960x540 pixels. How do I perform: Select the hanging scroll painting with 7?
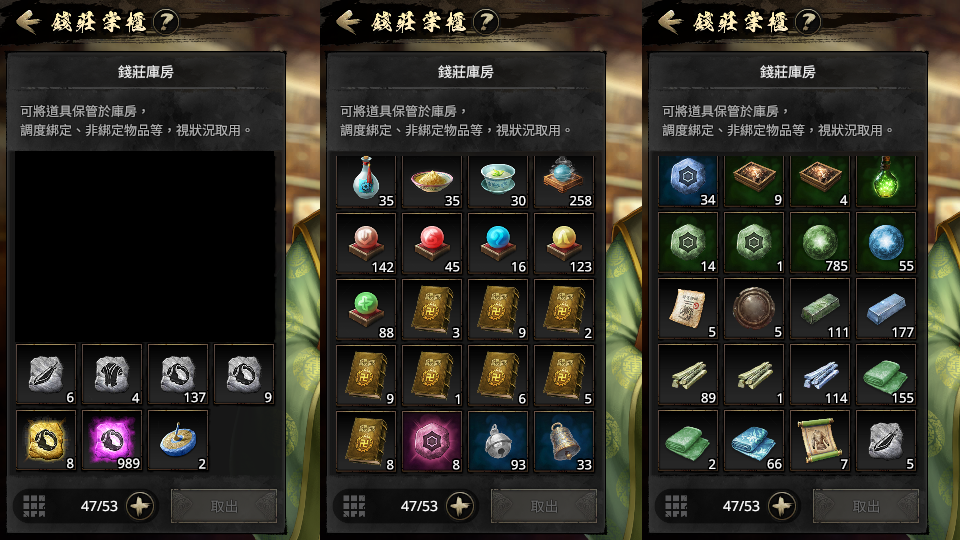820,441
